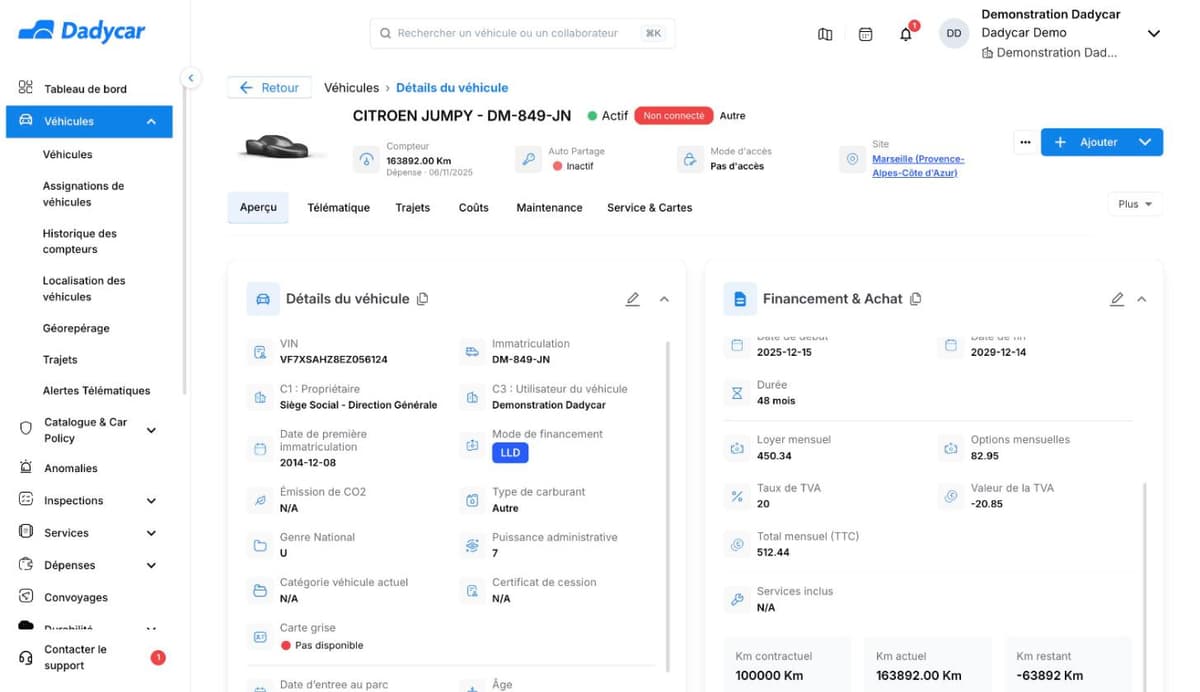Viewport: 1200px width, 692px height.
Task: Go back with the Retour button
Action: click(269, 88)
